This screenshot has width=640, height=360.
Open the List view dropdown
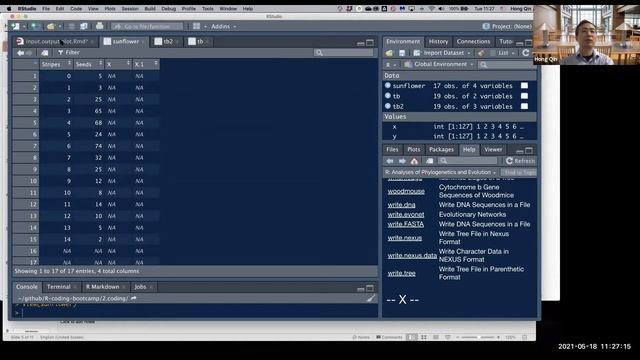coord(506,53)
